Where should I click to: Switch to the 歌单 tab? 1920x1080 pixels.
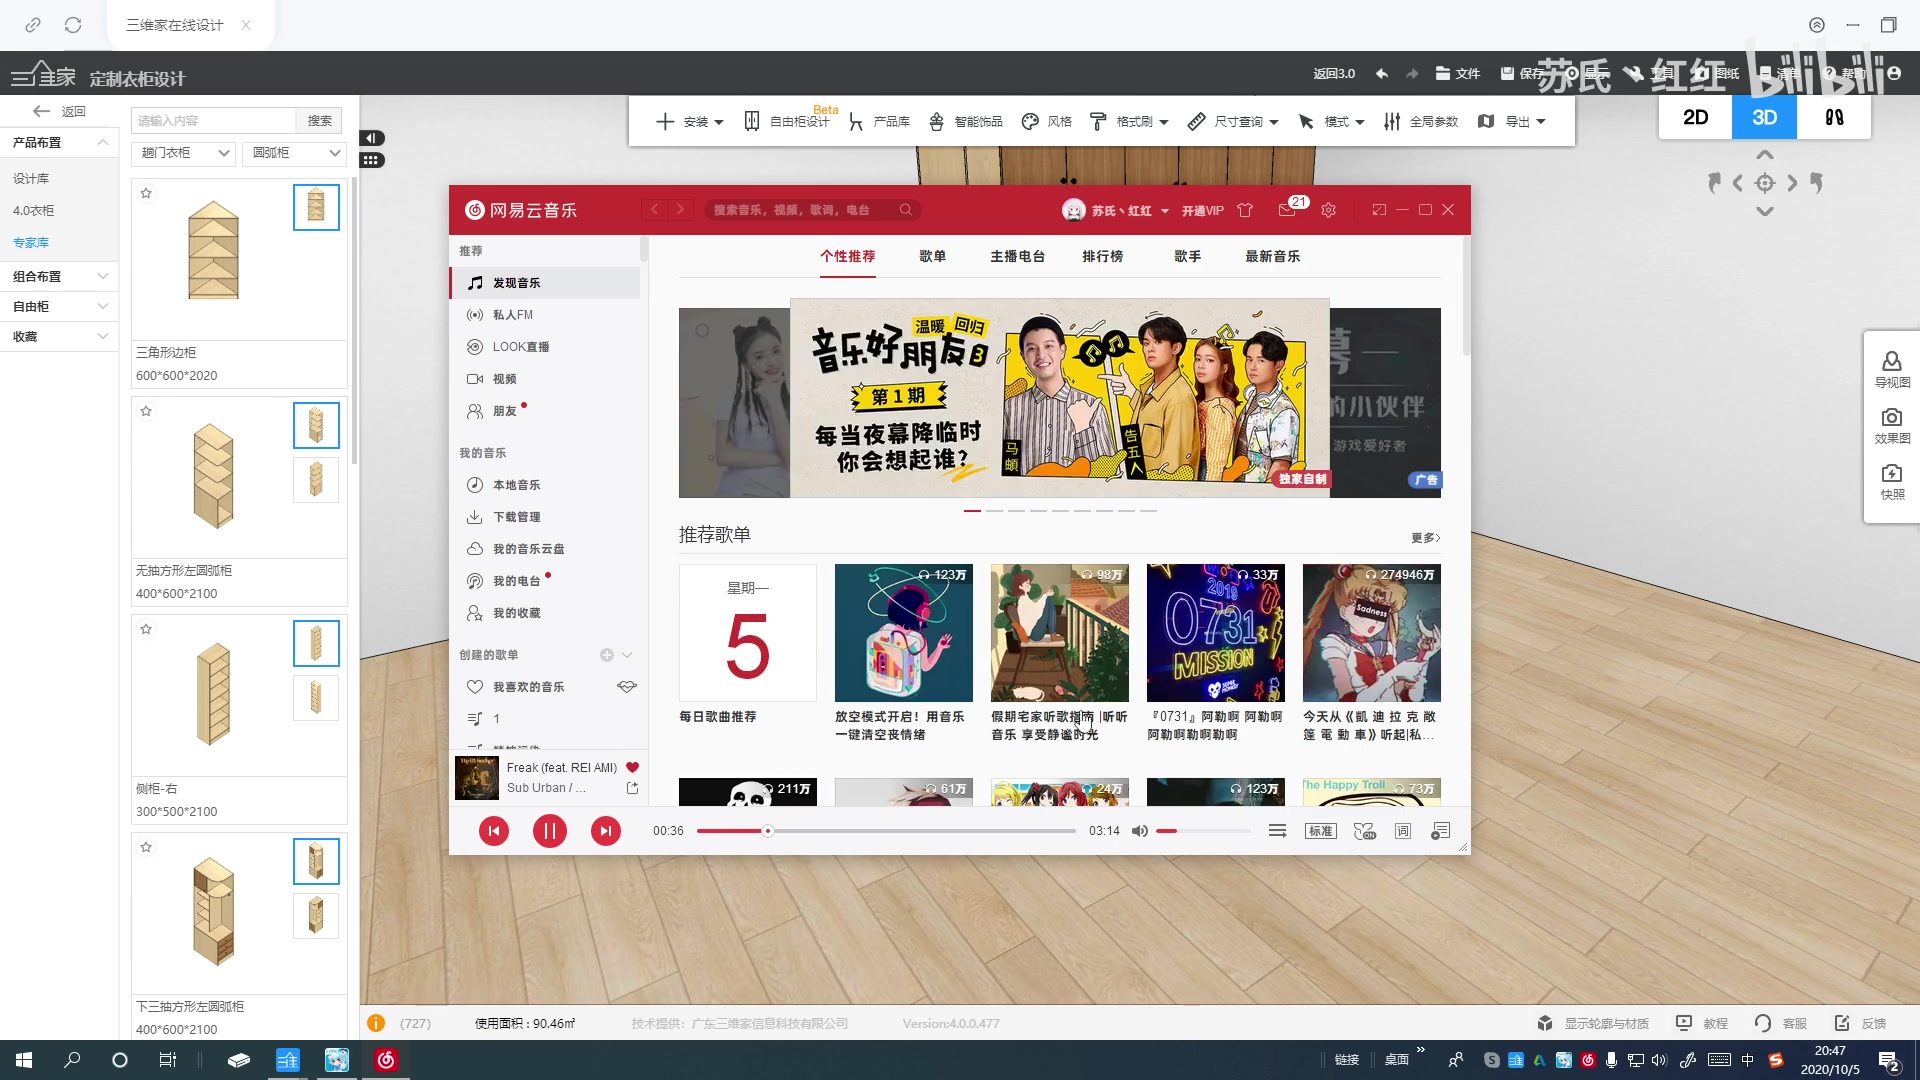(932, 257)
